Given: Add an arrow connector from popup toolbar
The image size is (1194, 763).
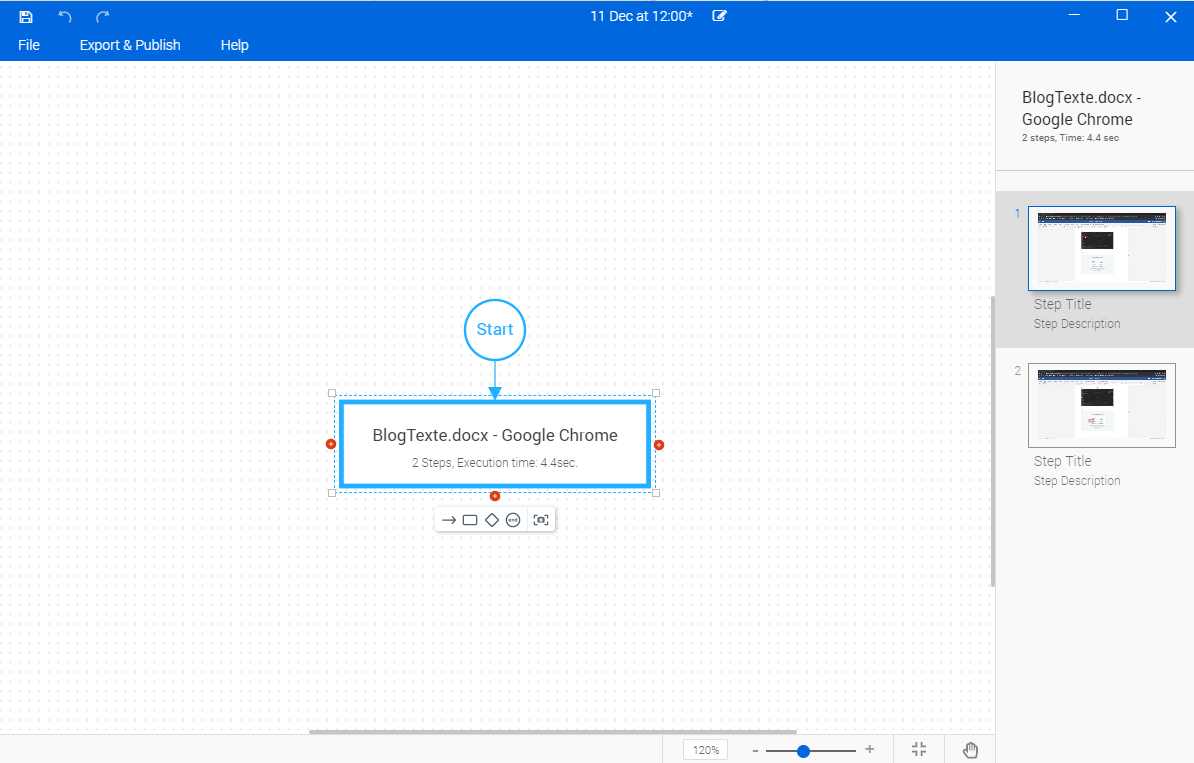Looking at the screenshot, I should tap(449, 520).
